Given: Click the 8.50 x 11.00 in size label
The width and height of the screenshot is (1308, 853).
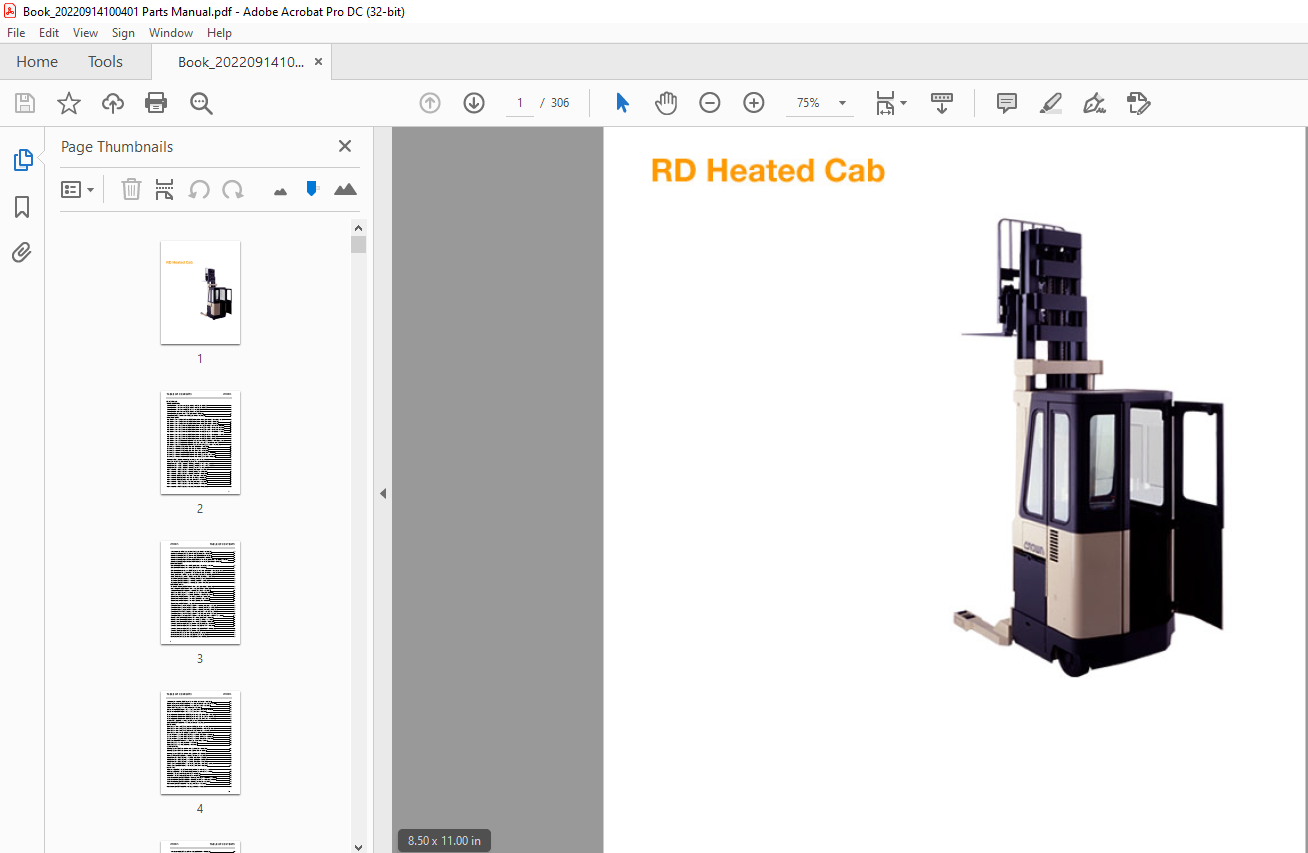Looking at the screenshot, I should 444,841.
